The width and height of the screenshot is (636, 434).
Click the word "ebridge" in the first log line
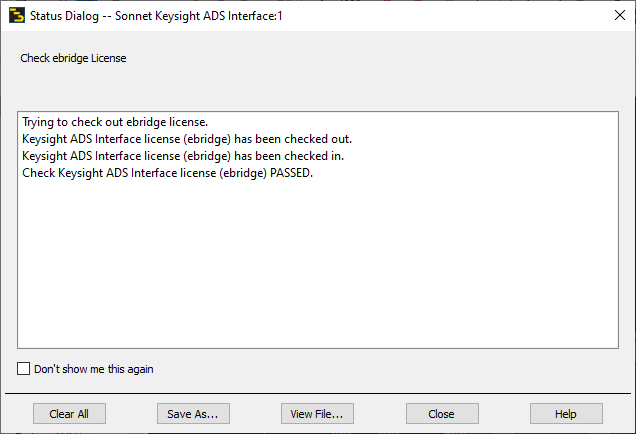(x=146, y=122)
